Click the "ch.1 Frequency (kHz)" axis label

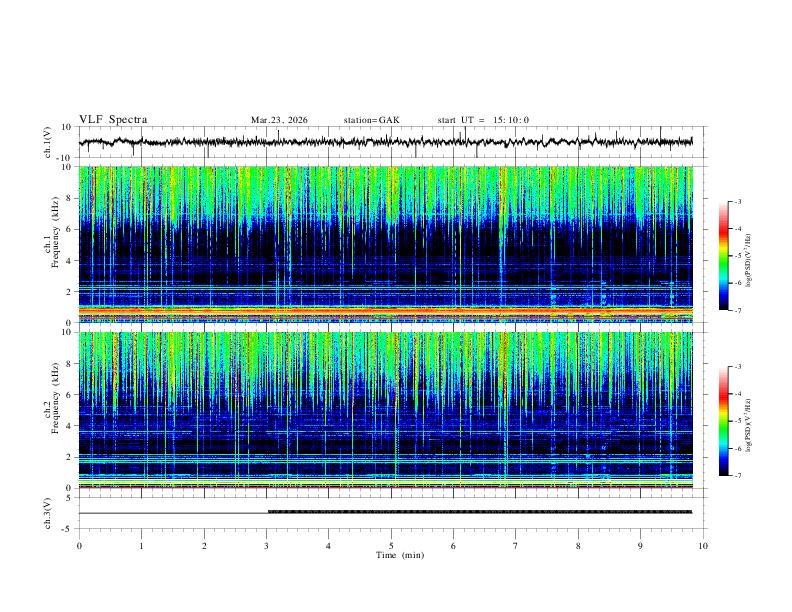(52, 232)
